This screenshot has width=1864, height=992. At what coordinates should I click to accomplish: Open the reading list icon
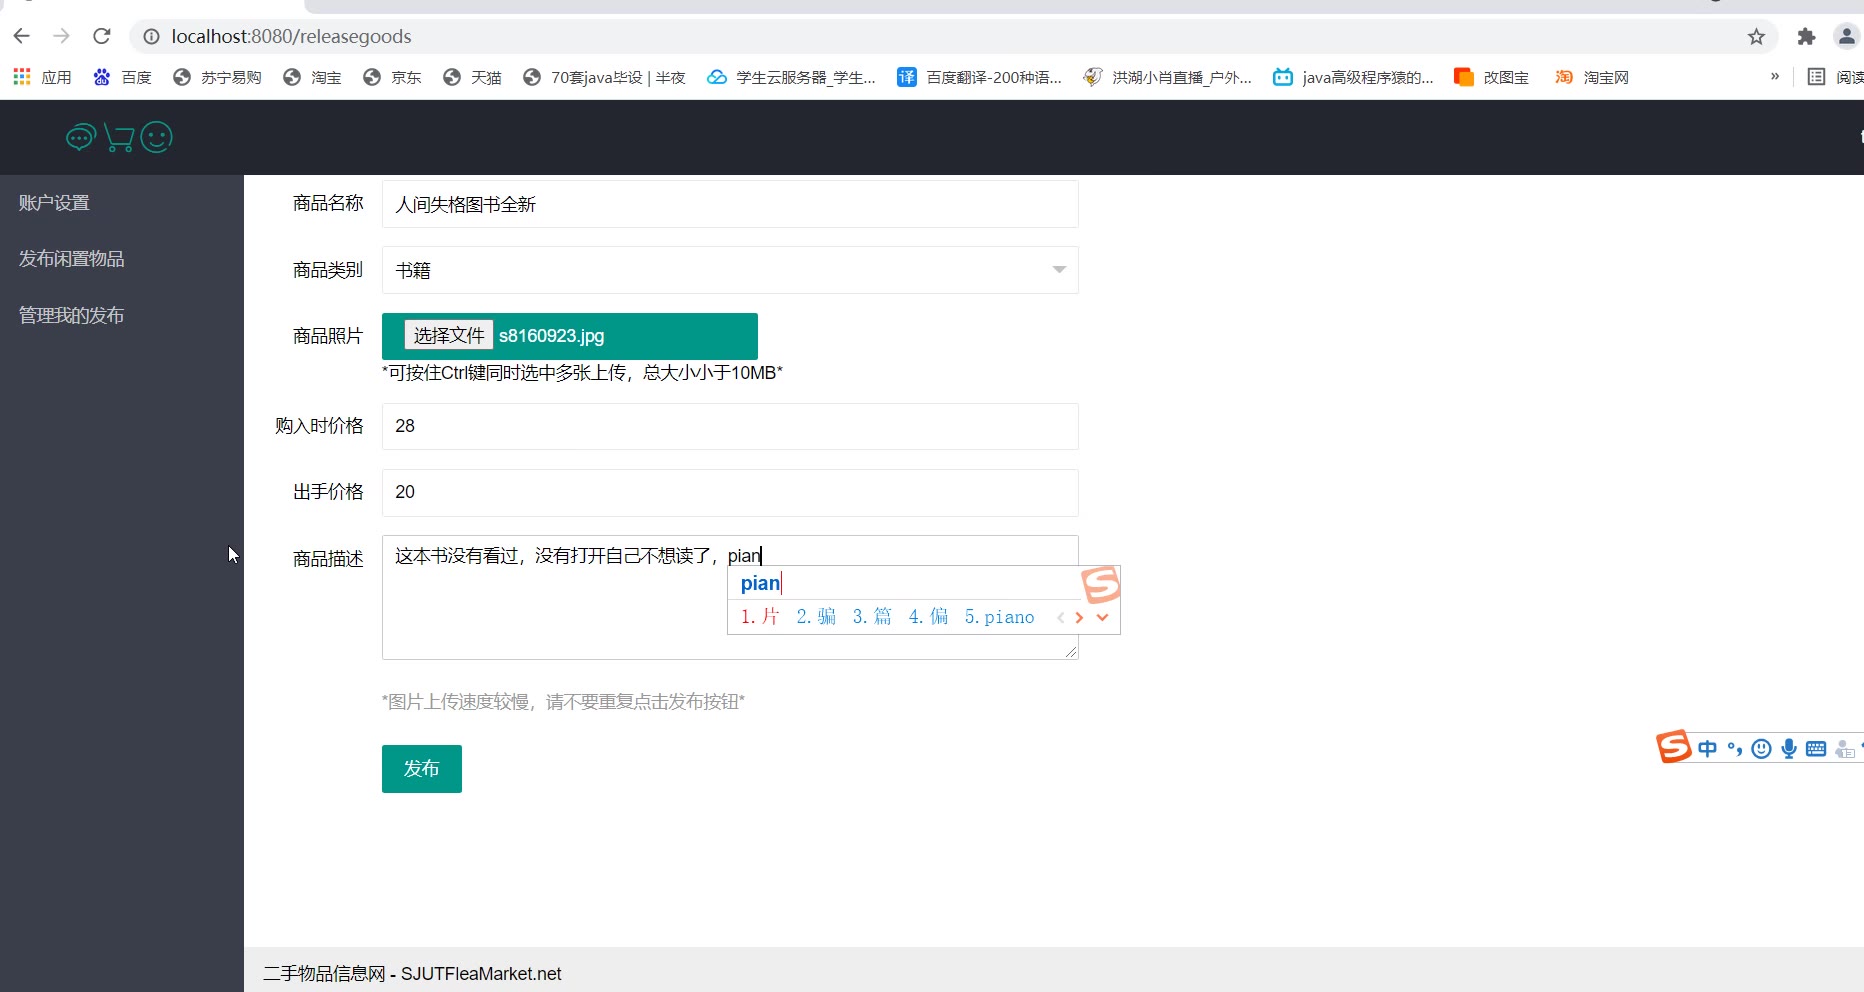(1817, 77)
